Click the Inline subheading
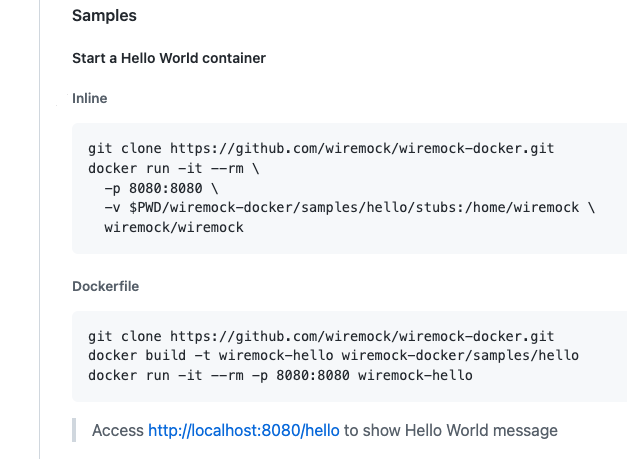The height and width of the screenshot is (459, 627). click(90, 98)
